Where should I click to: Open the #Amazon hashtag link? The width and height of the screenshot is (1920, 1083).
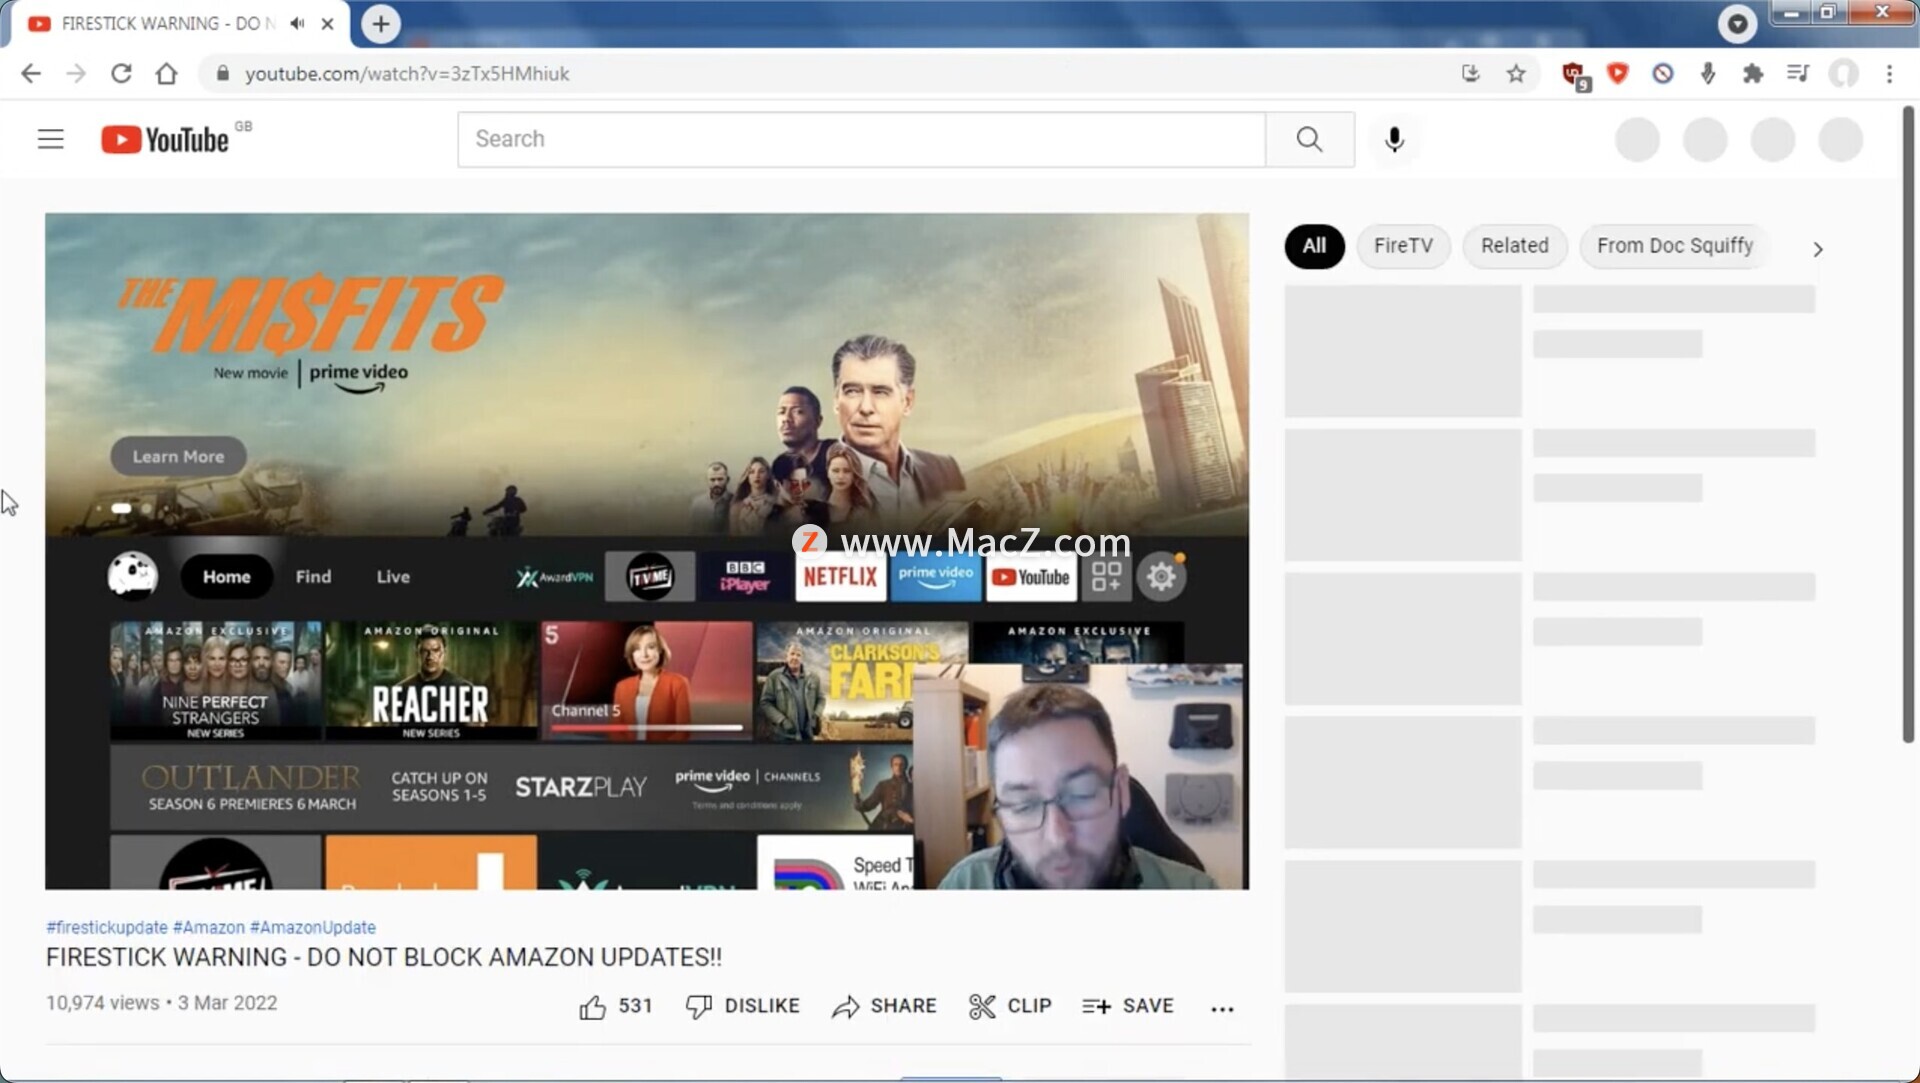[x=209, y=927]
